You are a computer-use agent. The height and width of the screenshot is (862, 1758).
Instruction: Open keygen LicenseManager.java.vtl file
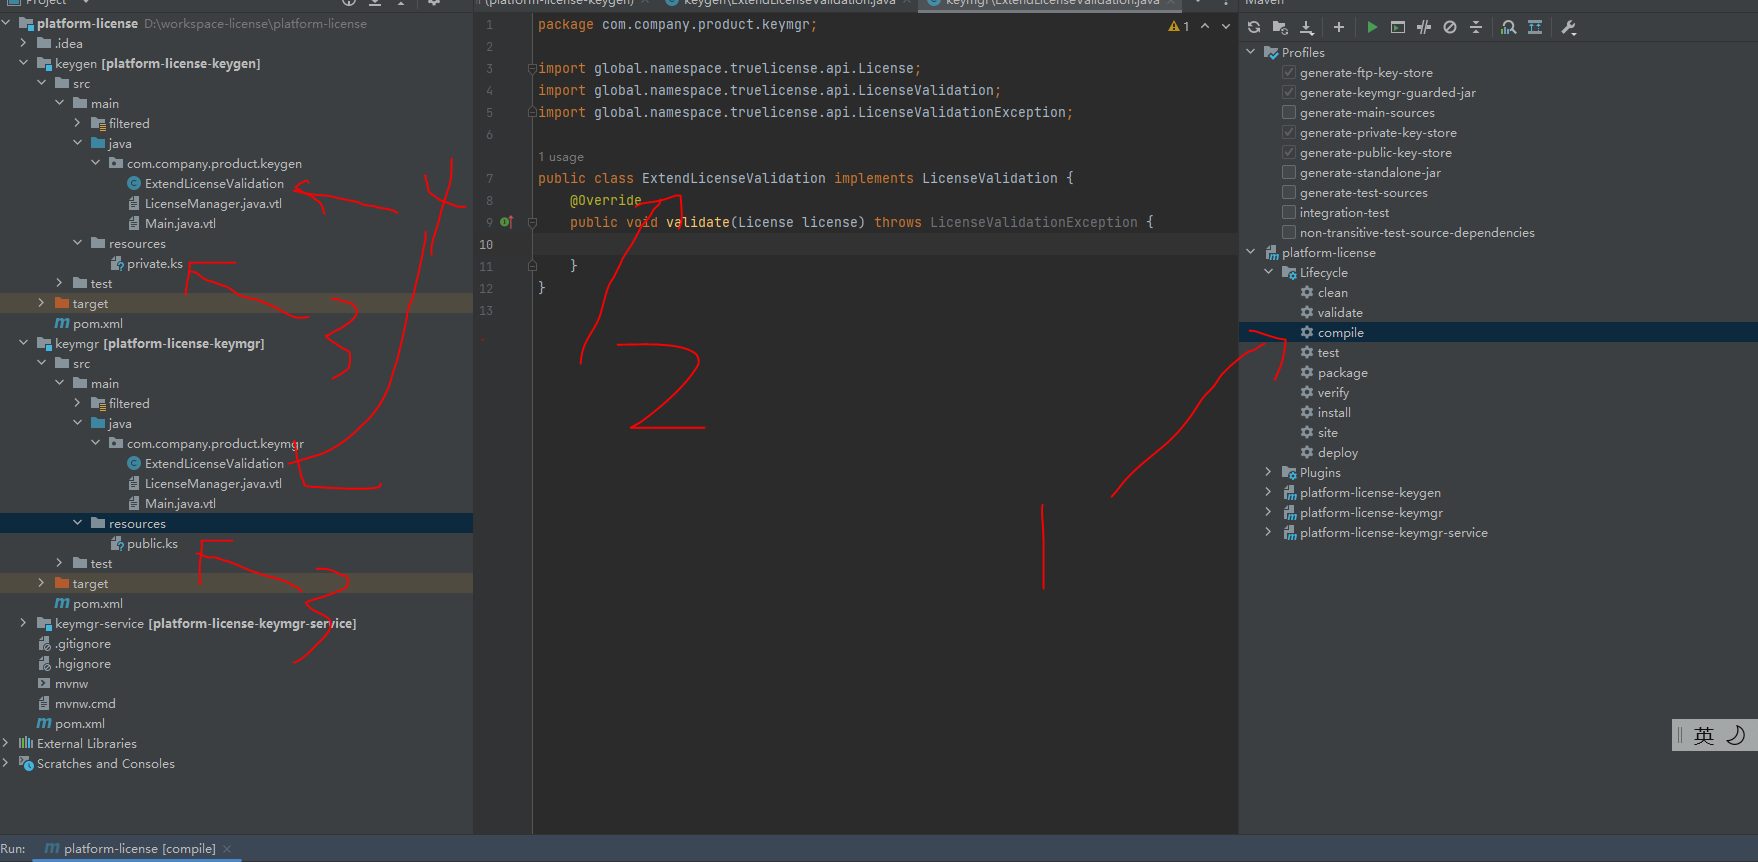213,203
